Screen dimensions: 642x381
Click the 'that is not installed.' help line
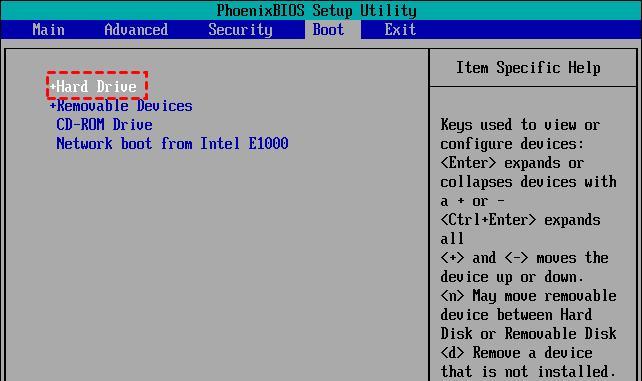tap(528, 371)
